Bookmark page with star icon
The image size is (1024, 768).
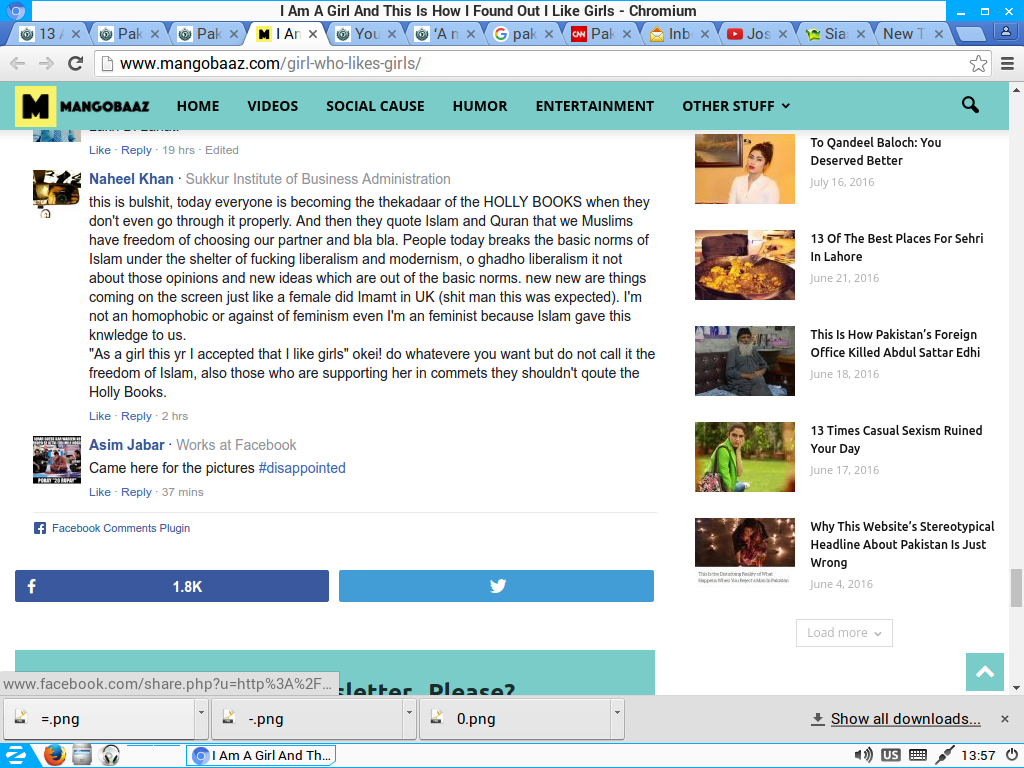(978, 63)
